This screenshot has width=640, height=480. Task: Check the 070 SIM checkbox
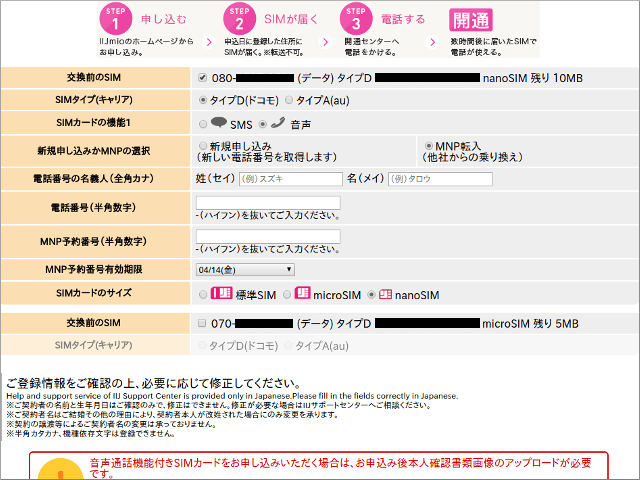pos(202,323)
